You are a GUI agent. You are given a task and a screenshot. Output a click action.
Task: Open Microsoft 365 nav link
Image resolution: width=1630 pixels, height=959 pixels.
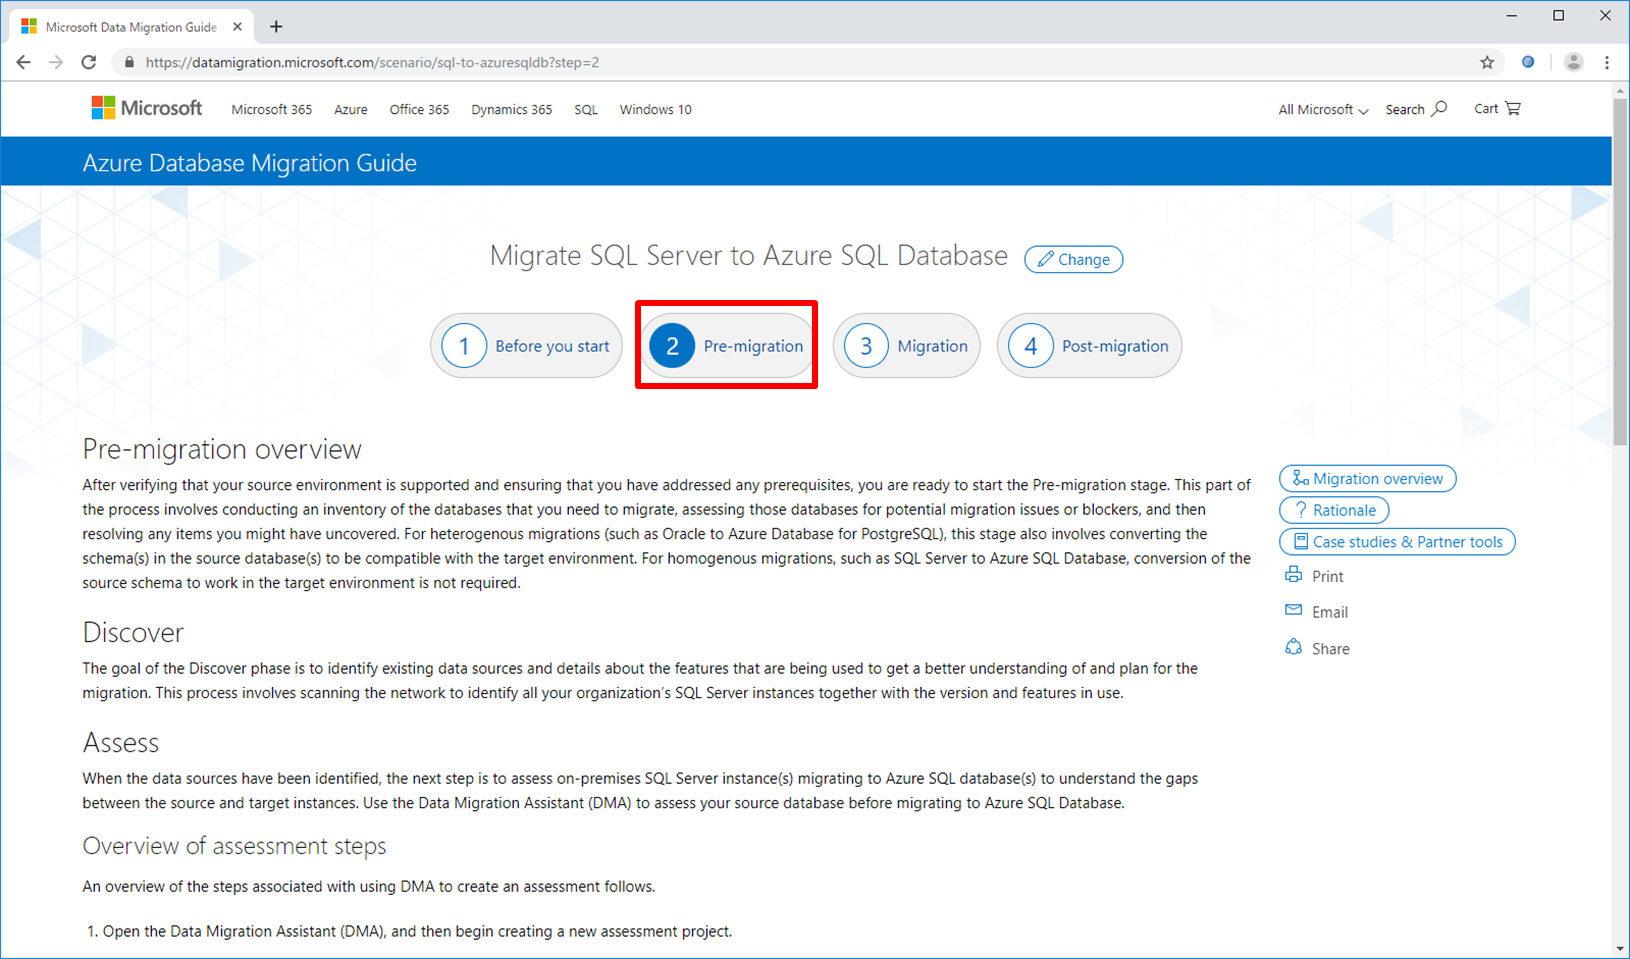pos(272,109)
